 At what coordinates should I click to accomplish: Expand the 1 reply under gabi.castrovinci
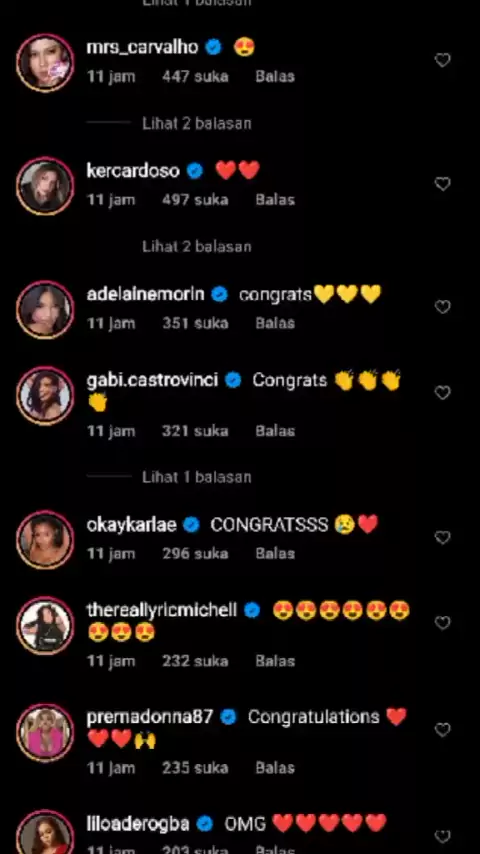(x=197, y=478)
